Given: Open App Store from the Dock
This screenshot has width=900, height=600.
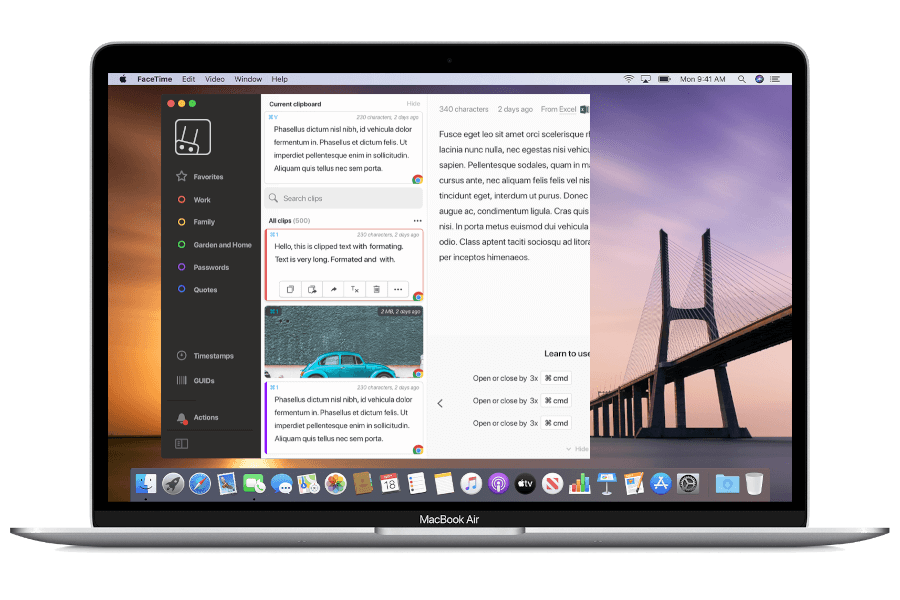Looking at the screenshot, I should [x=661, y=483].
